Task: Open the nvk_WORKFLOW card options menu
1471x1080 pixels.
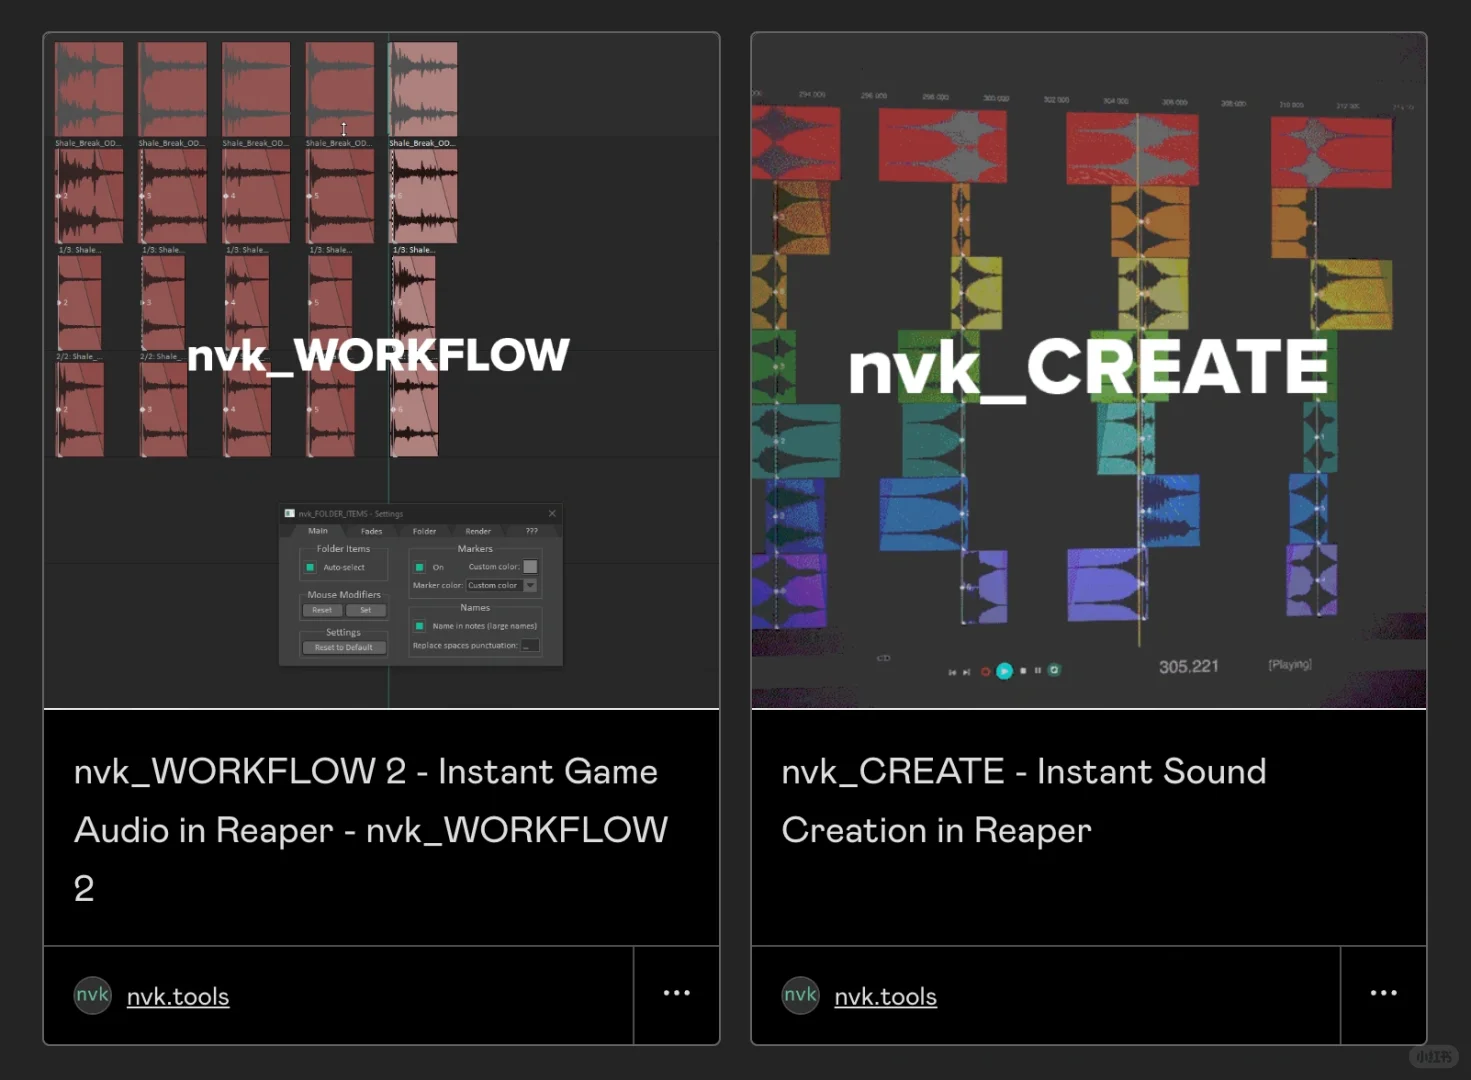Action: [677, 993]
